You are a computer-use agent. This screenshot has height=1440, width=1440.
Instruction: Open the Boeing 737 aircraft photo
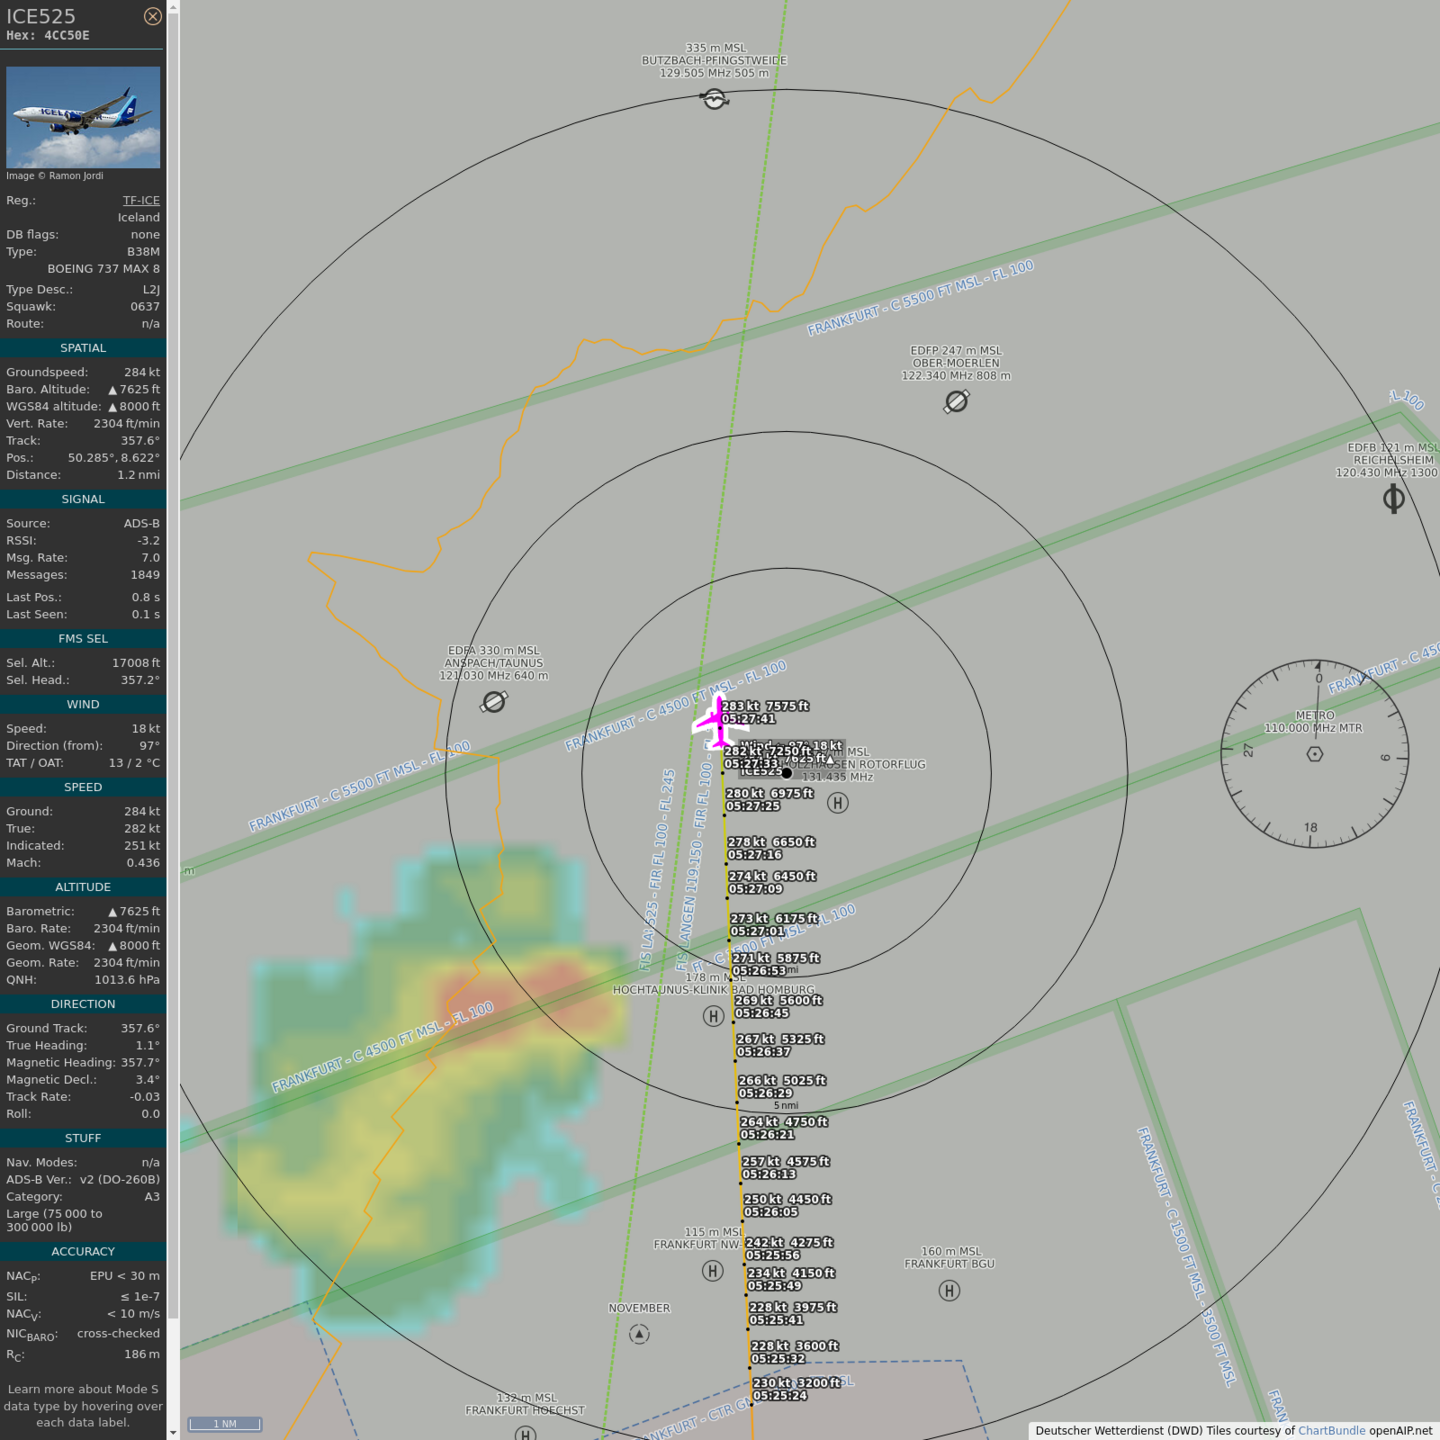[x=83, y=117]
